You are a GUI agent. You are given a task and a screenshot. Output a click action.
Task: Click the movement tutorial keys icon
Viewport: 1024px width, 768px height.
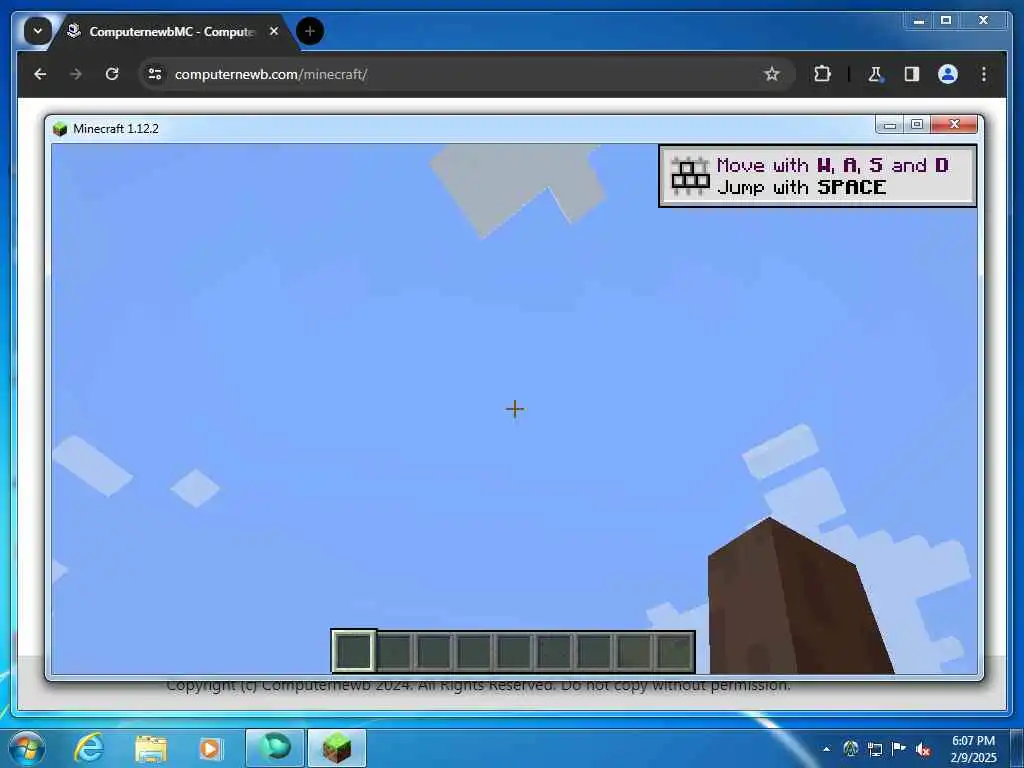click(690, 176)
